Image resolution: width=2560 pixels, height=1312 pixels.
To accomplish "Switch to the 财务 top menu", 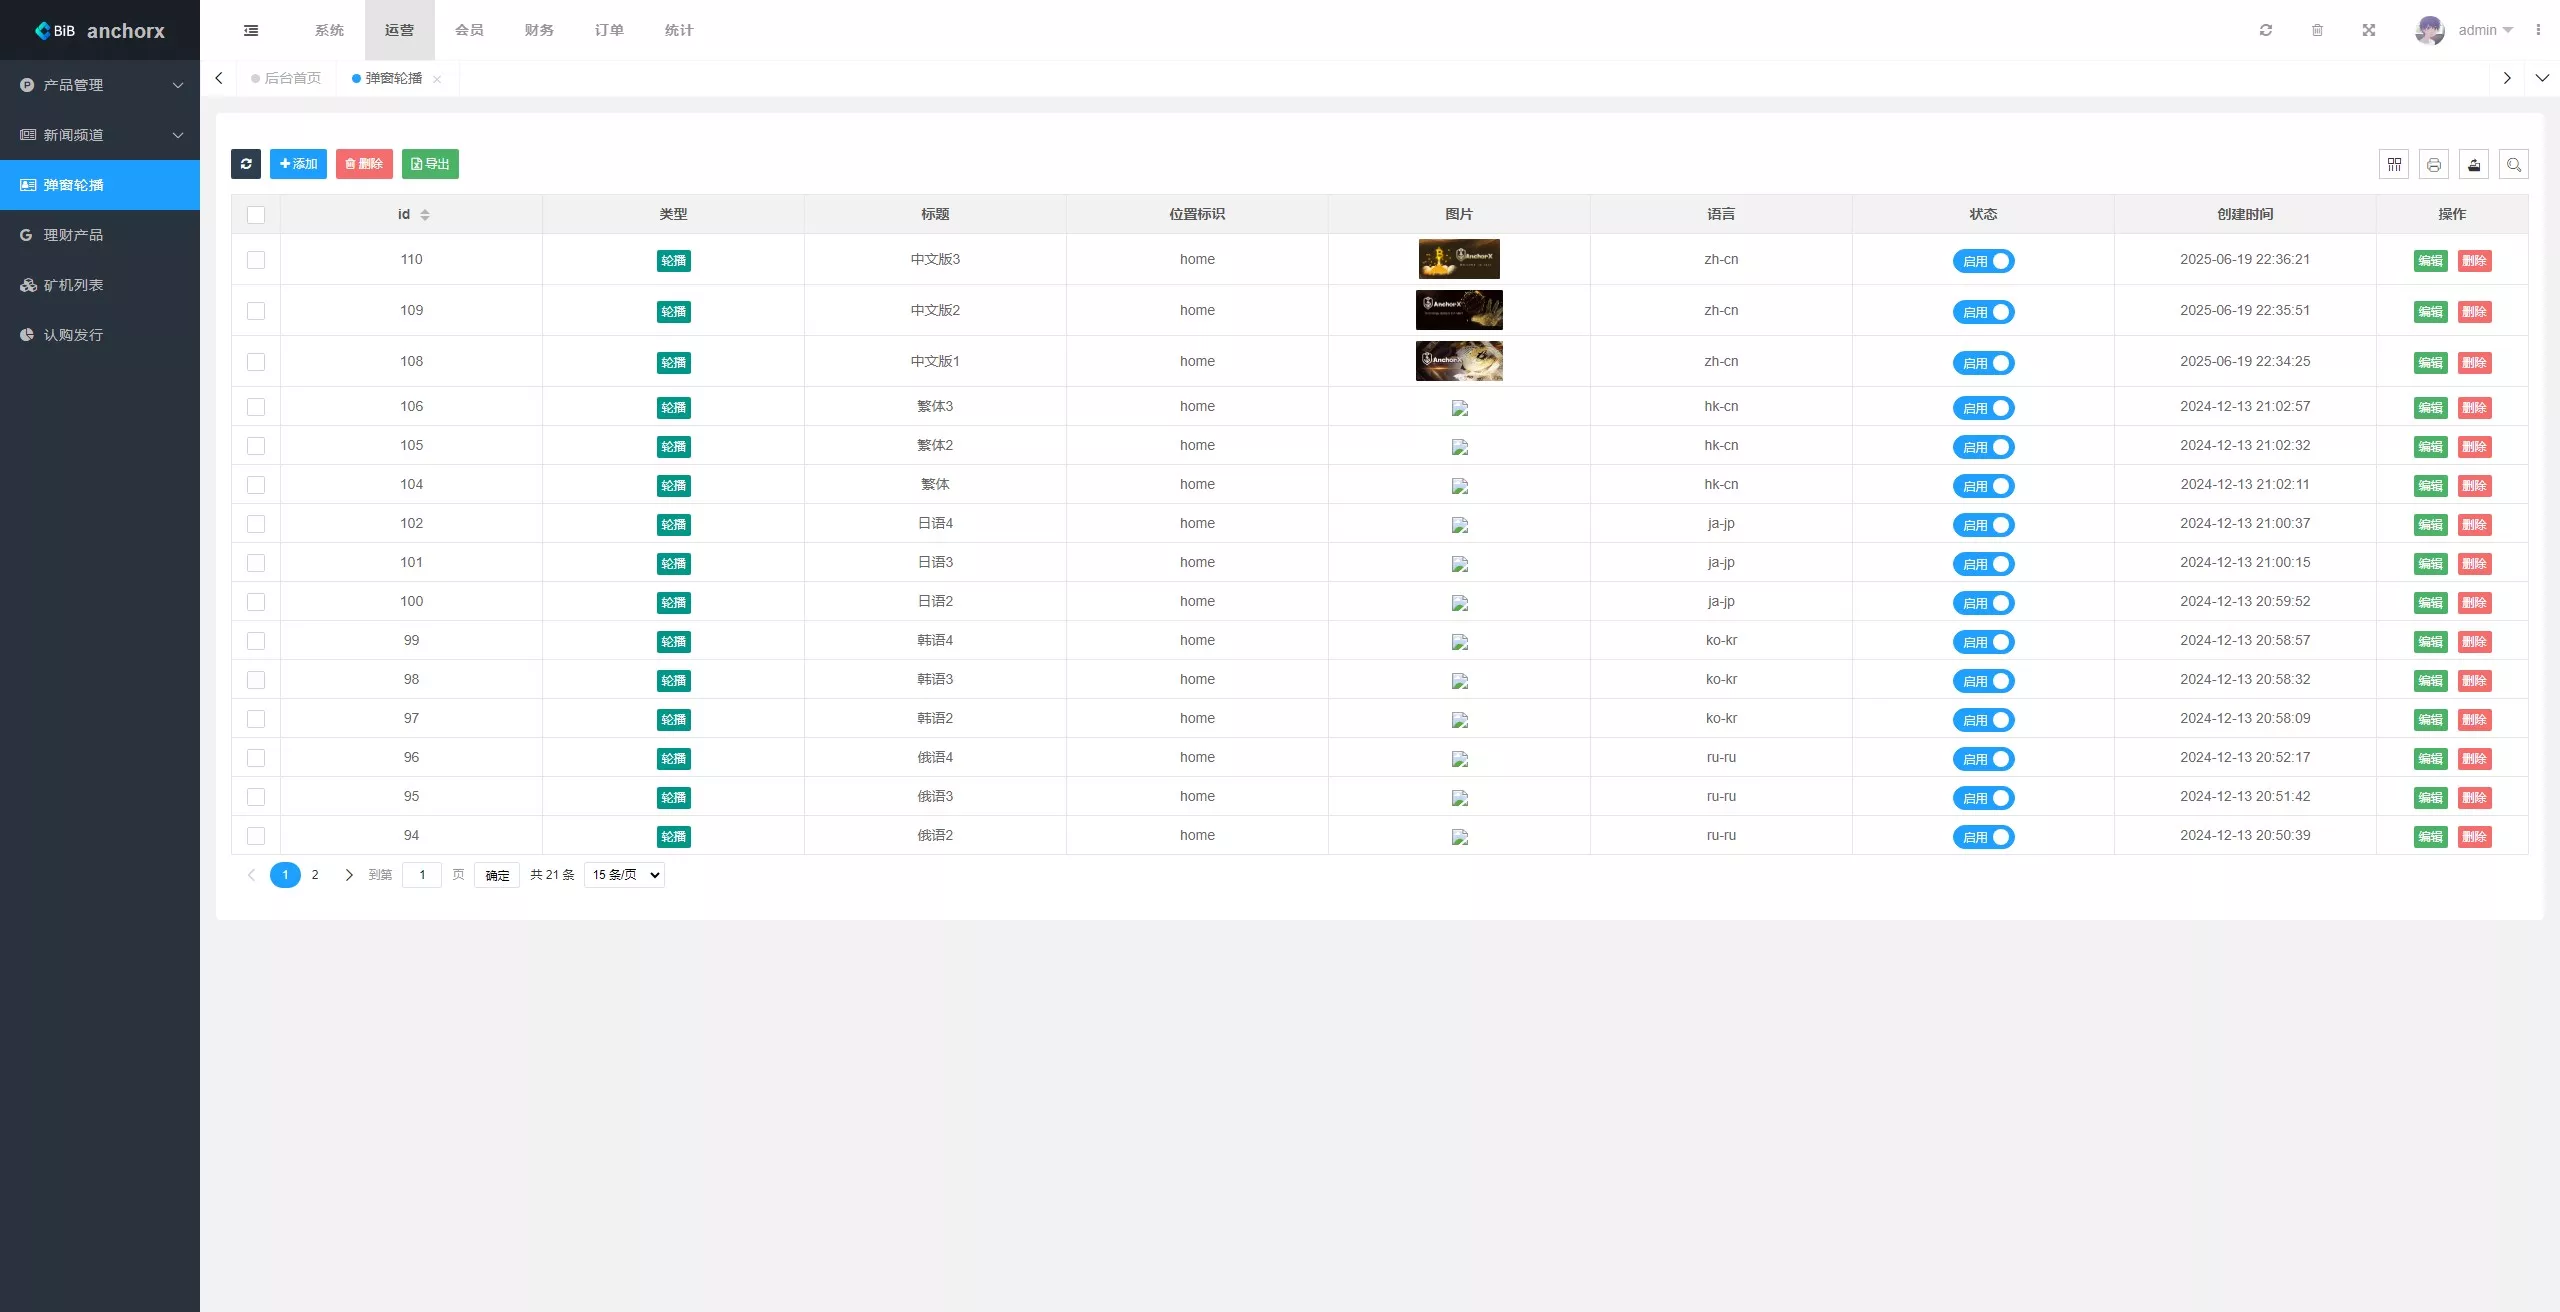I will pos(539,30).
